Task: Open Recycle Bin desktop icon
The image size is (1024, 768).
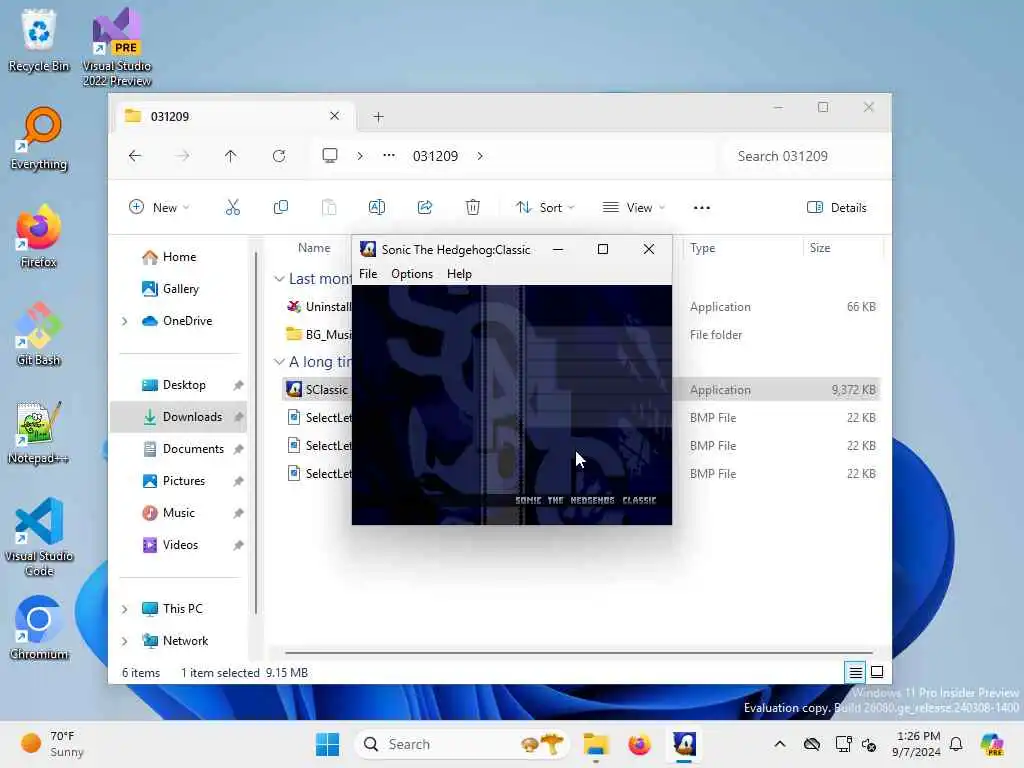Action: tap(39, 40)
